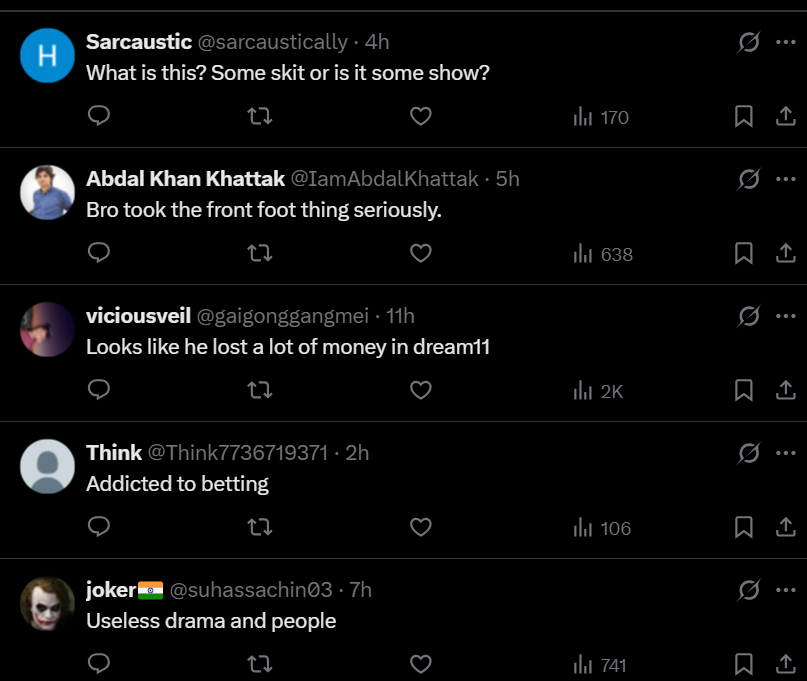Open Sarcaustic's 4h timestamp link
This screenshot has width=807, height=681.
(x=377, y=42)
